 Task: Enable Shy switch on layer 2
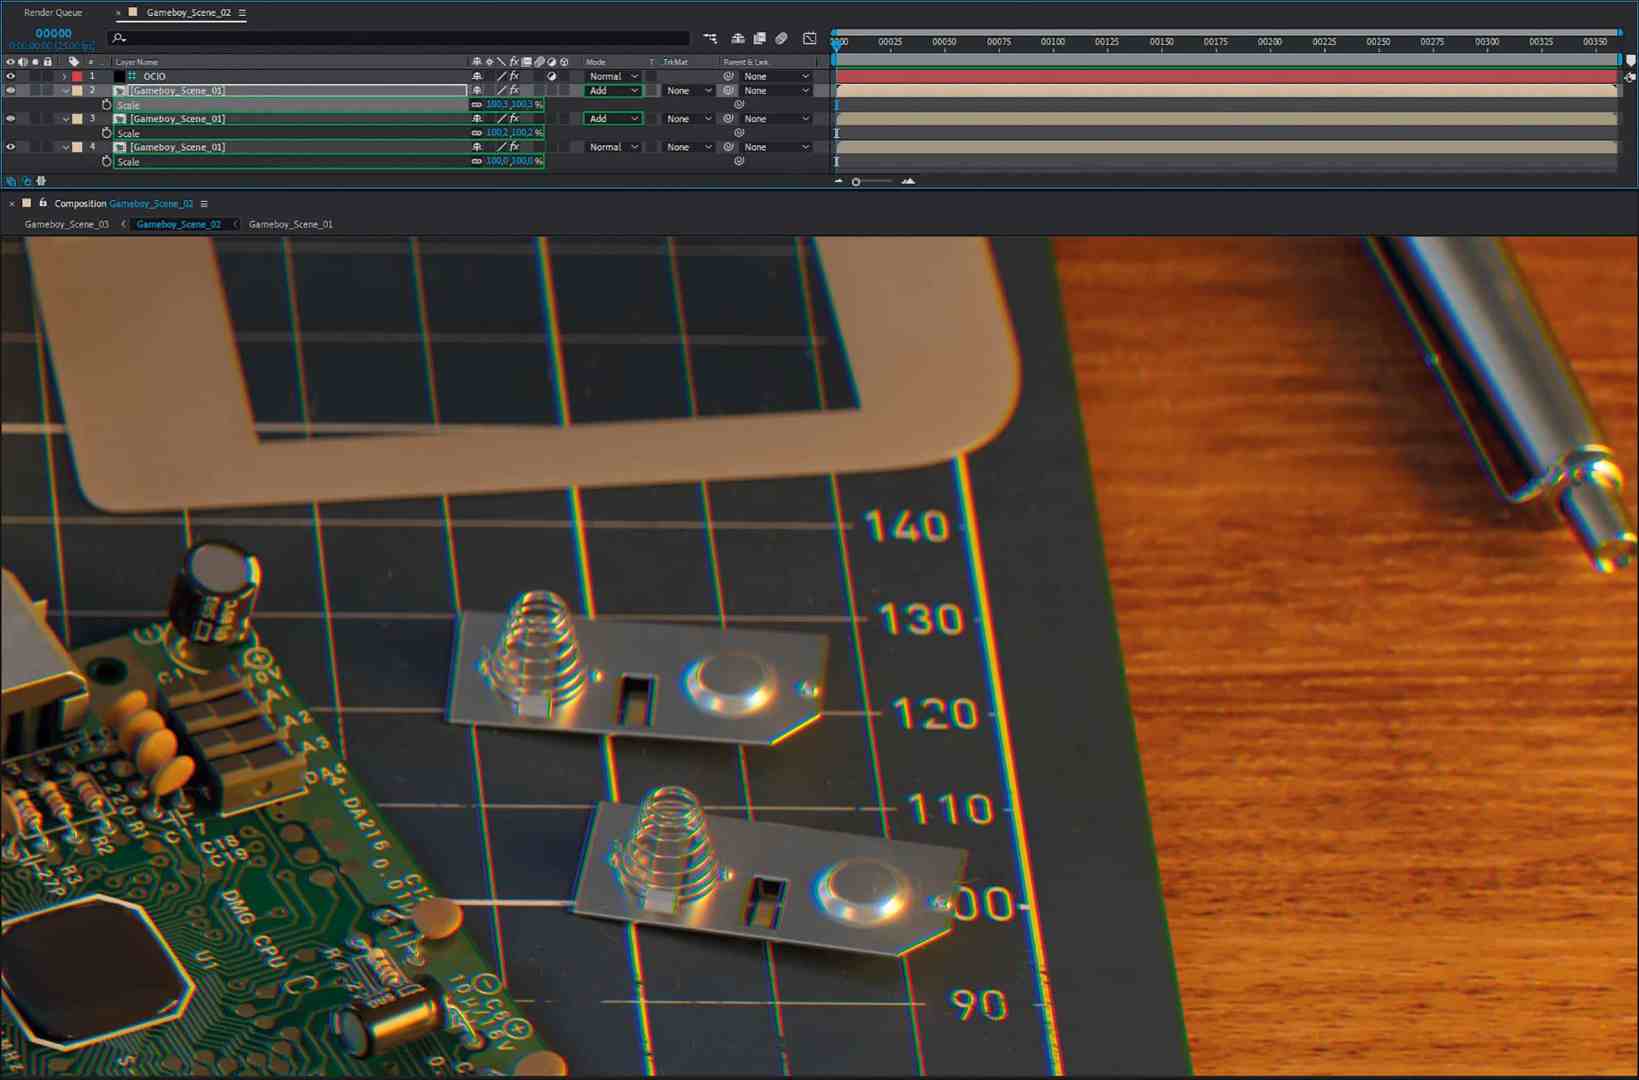coord(476,90)
